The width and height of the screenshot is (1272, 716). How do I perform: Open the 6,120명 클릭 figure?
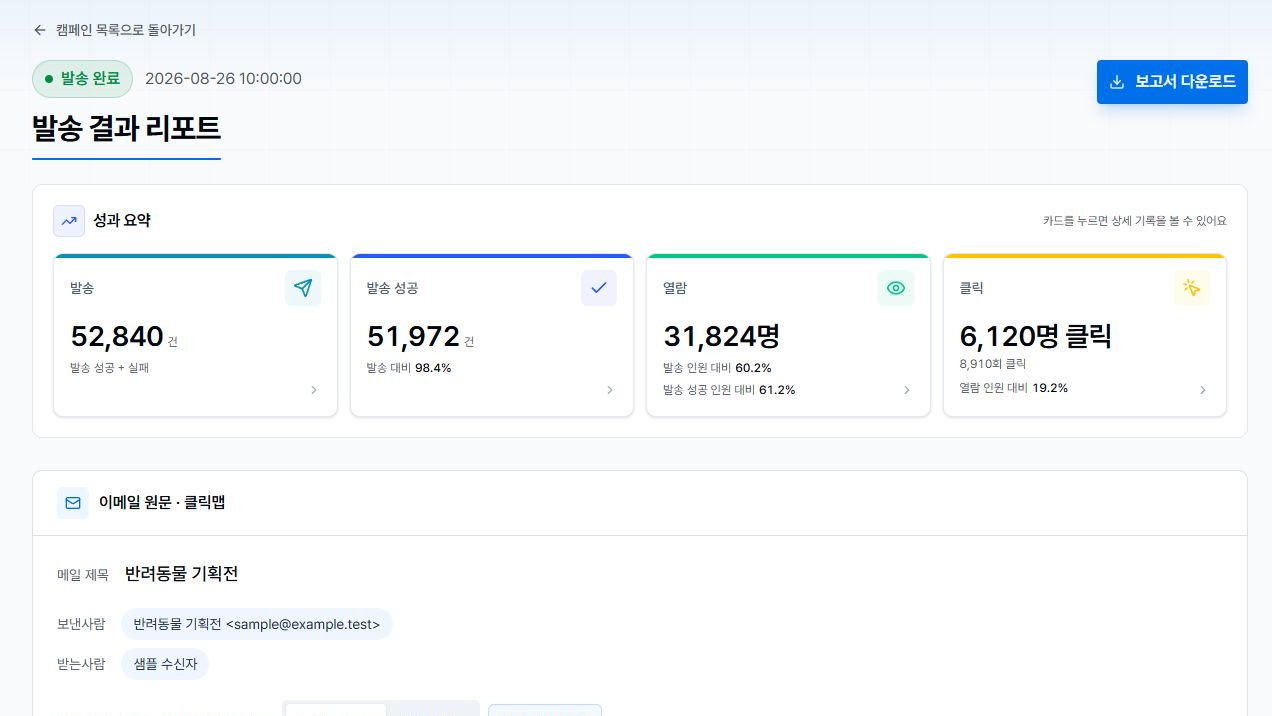point(1035,337)
